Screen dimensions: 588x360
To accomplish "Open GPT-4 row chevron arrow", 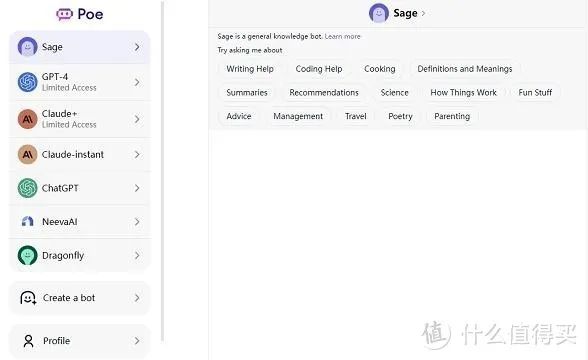I will [x=137, y=82].
